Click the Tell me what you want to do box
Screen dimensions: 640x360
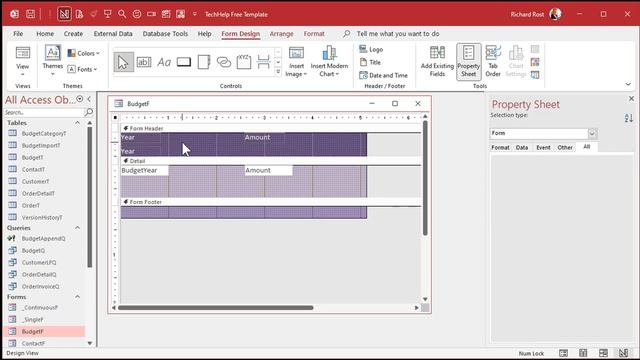point(398,34)
